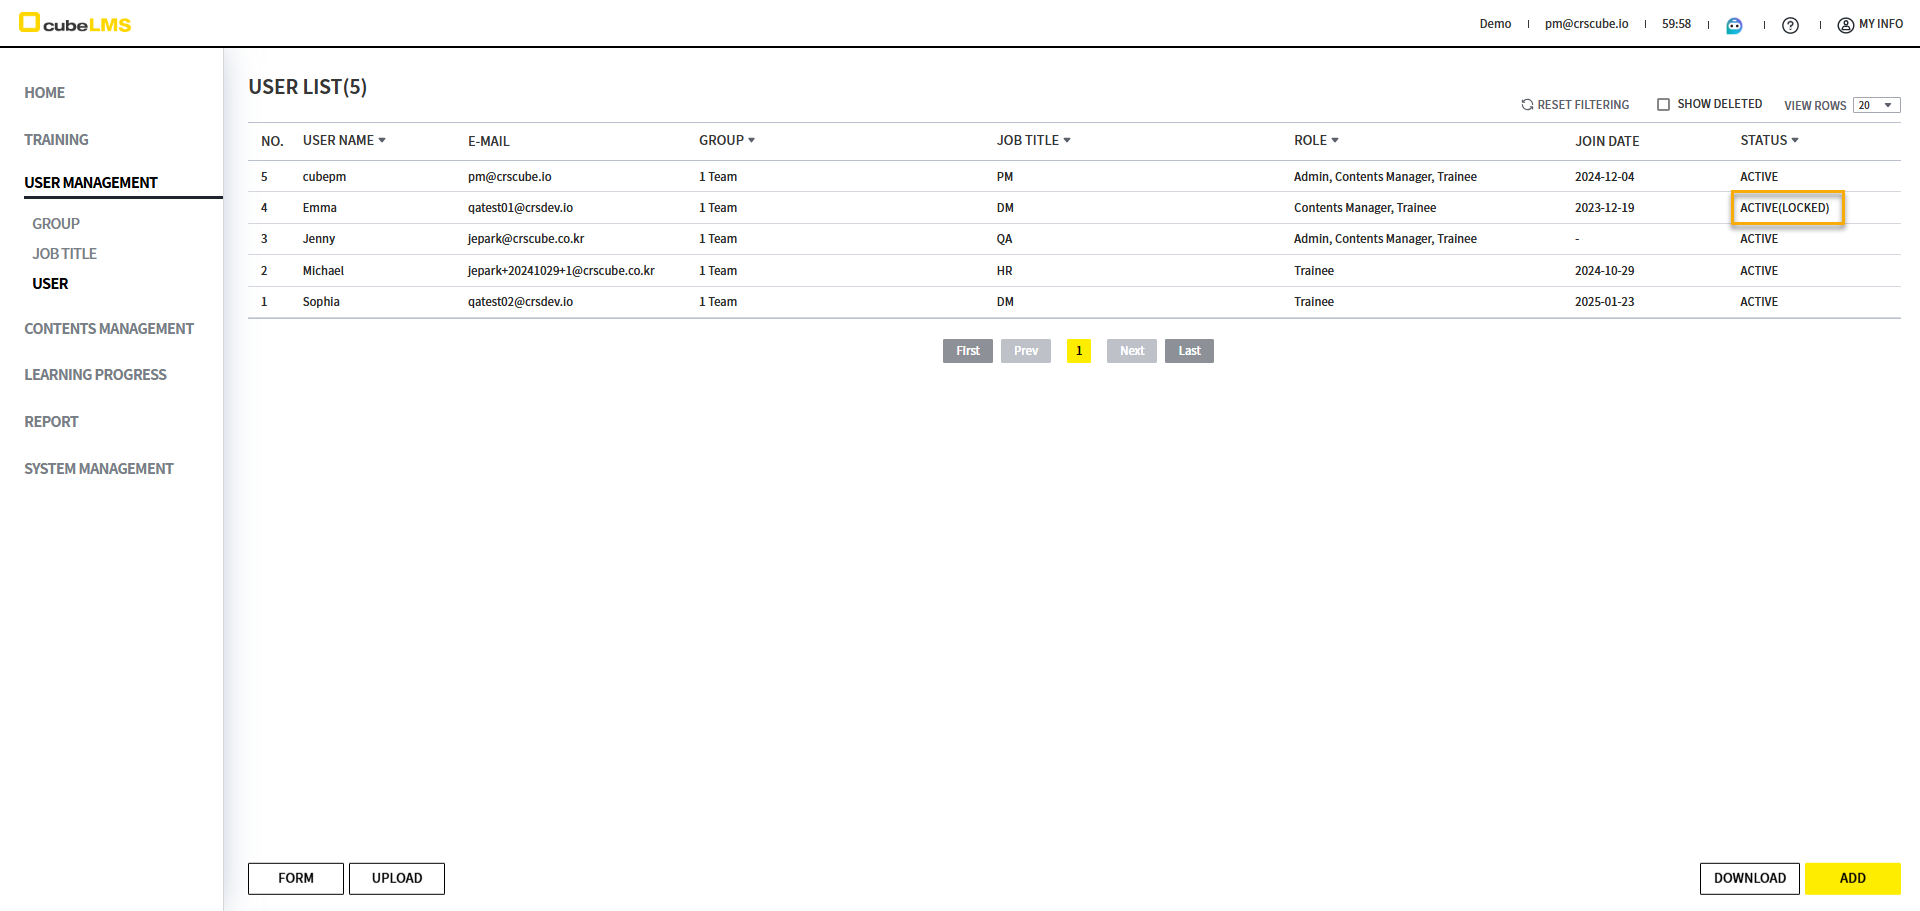The height and width of the screenshot is (911, 1920).
Task: Expand the Job Title column filter
Action: click(x=1067, y=141)
